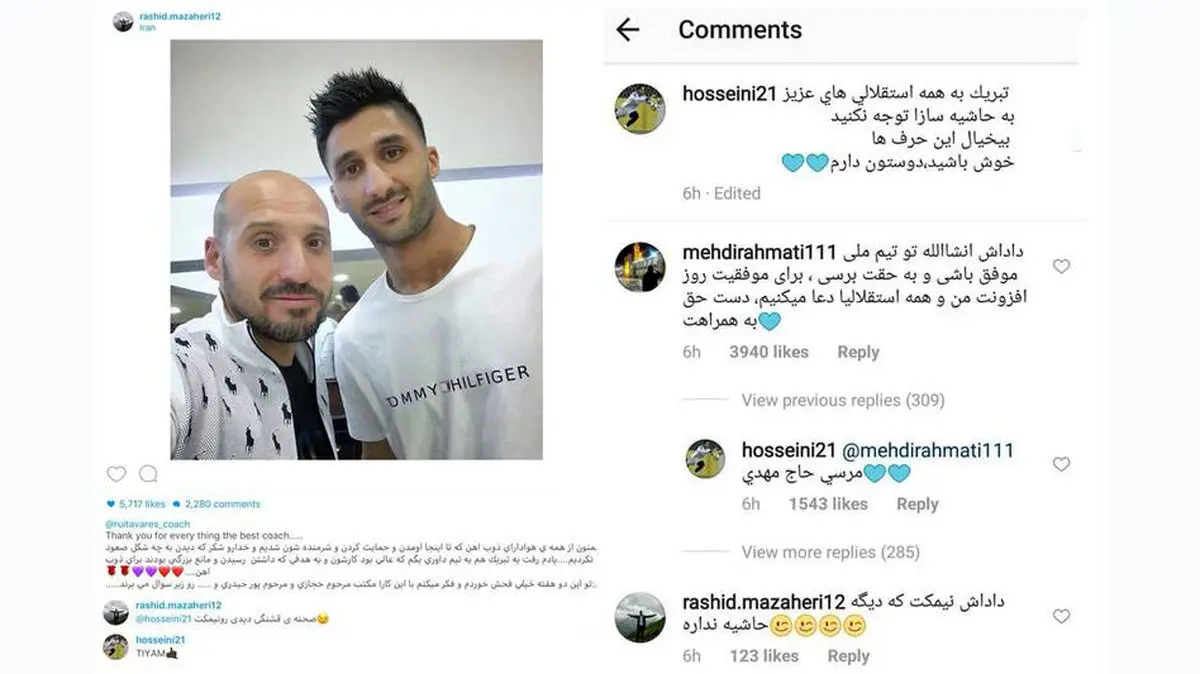Open post comments via speech bubble icon
The width and height of the screenshot is (1200, 674).
[148, 474]
